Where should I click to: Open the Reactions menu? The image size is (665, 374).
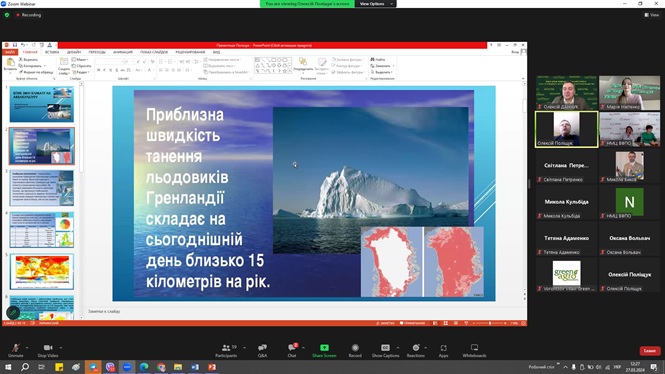click(416, 350)
